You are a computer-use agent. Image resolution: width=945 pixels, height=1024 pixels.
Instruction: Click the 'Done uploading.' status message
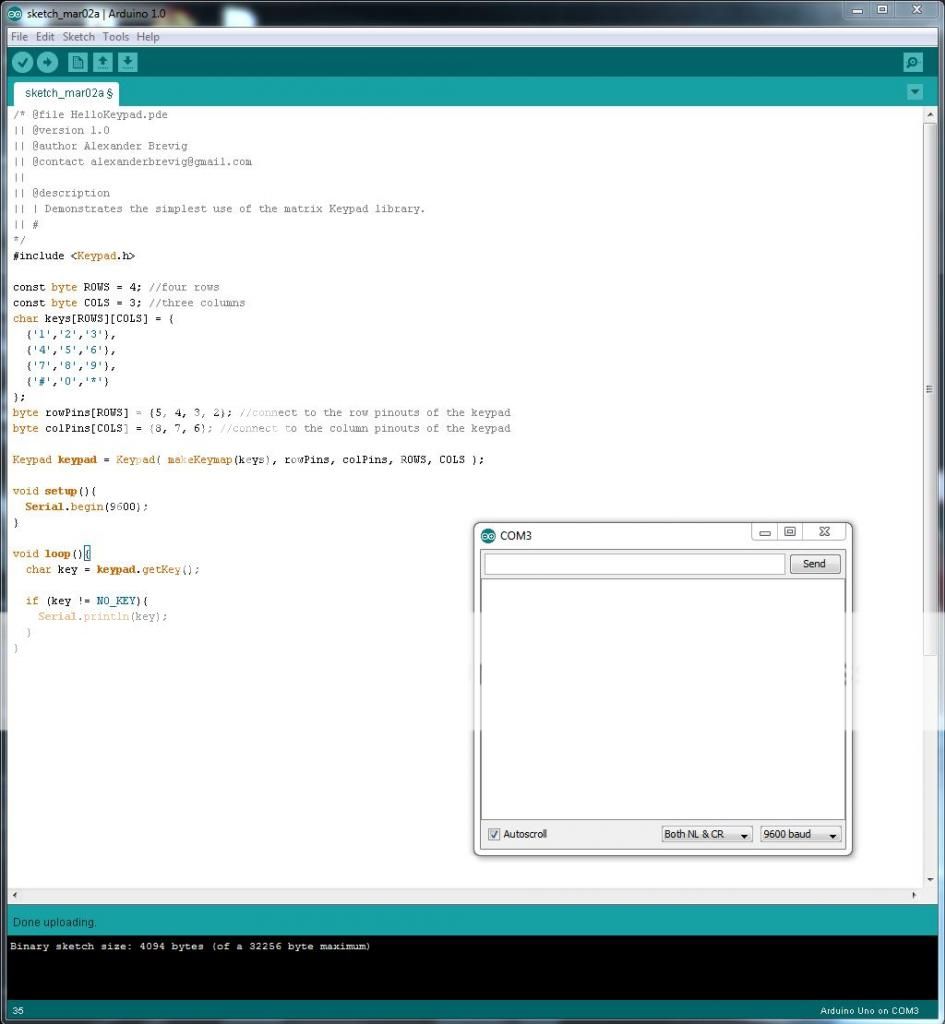tap(54, 922)
